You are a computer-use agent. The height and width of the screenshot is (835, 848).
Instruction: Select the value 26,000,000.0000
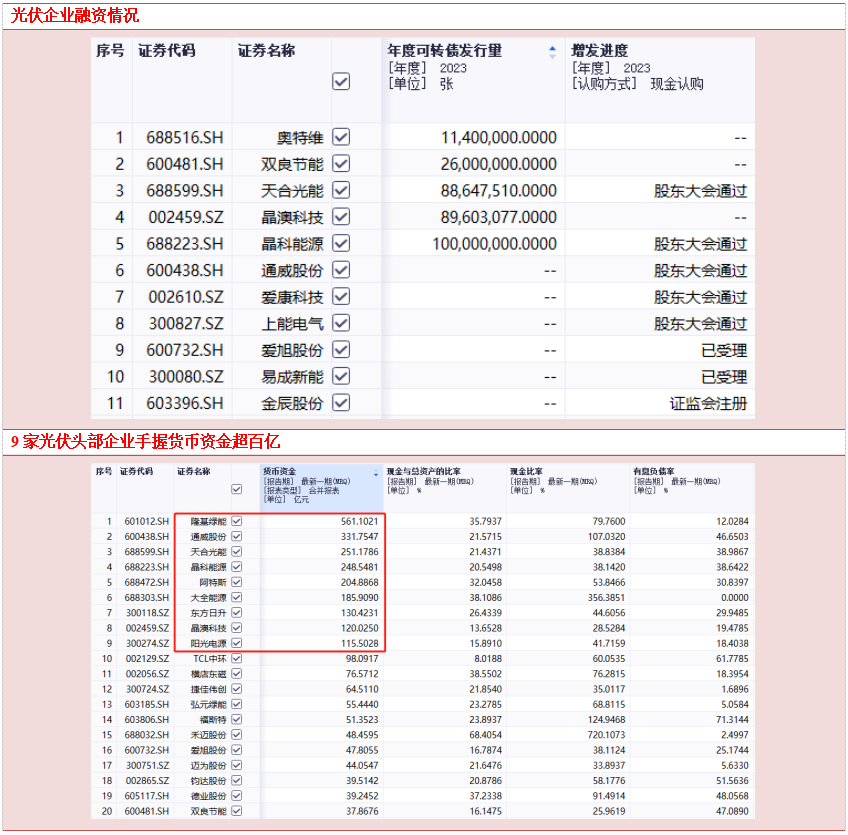click(x=499, y=164)
